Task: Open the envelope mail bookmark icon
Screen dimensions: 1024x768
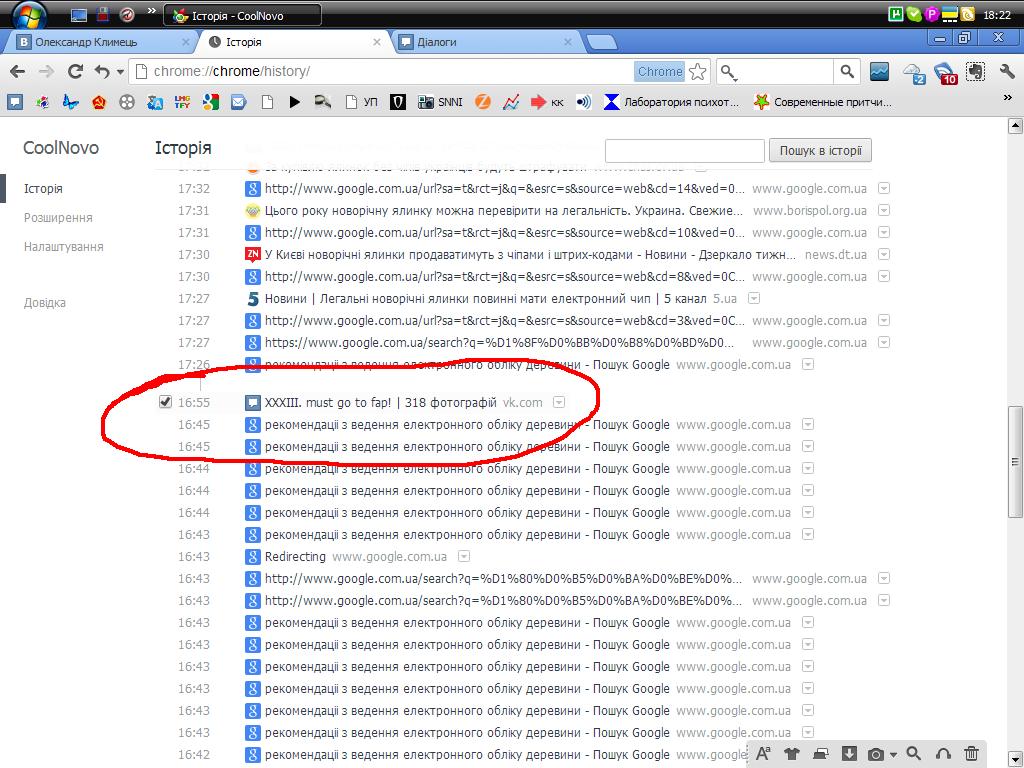Action: click(x=238, y=102)
